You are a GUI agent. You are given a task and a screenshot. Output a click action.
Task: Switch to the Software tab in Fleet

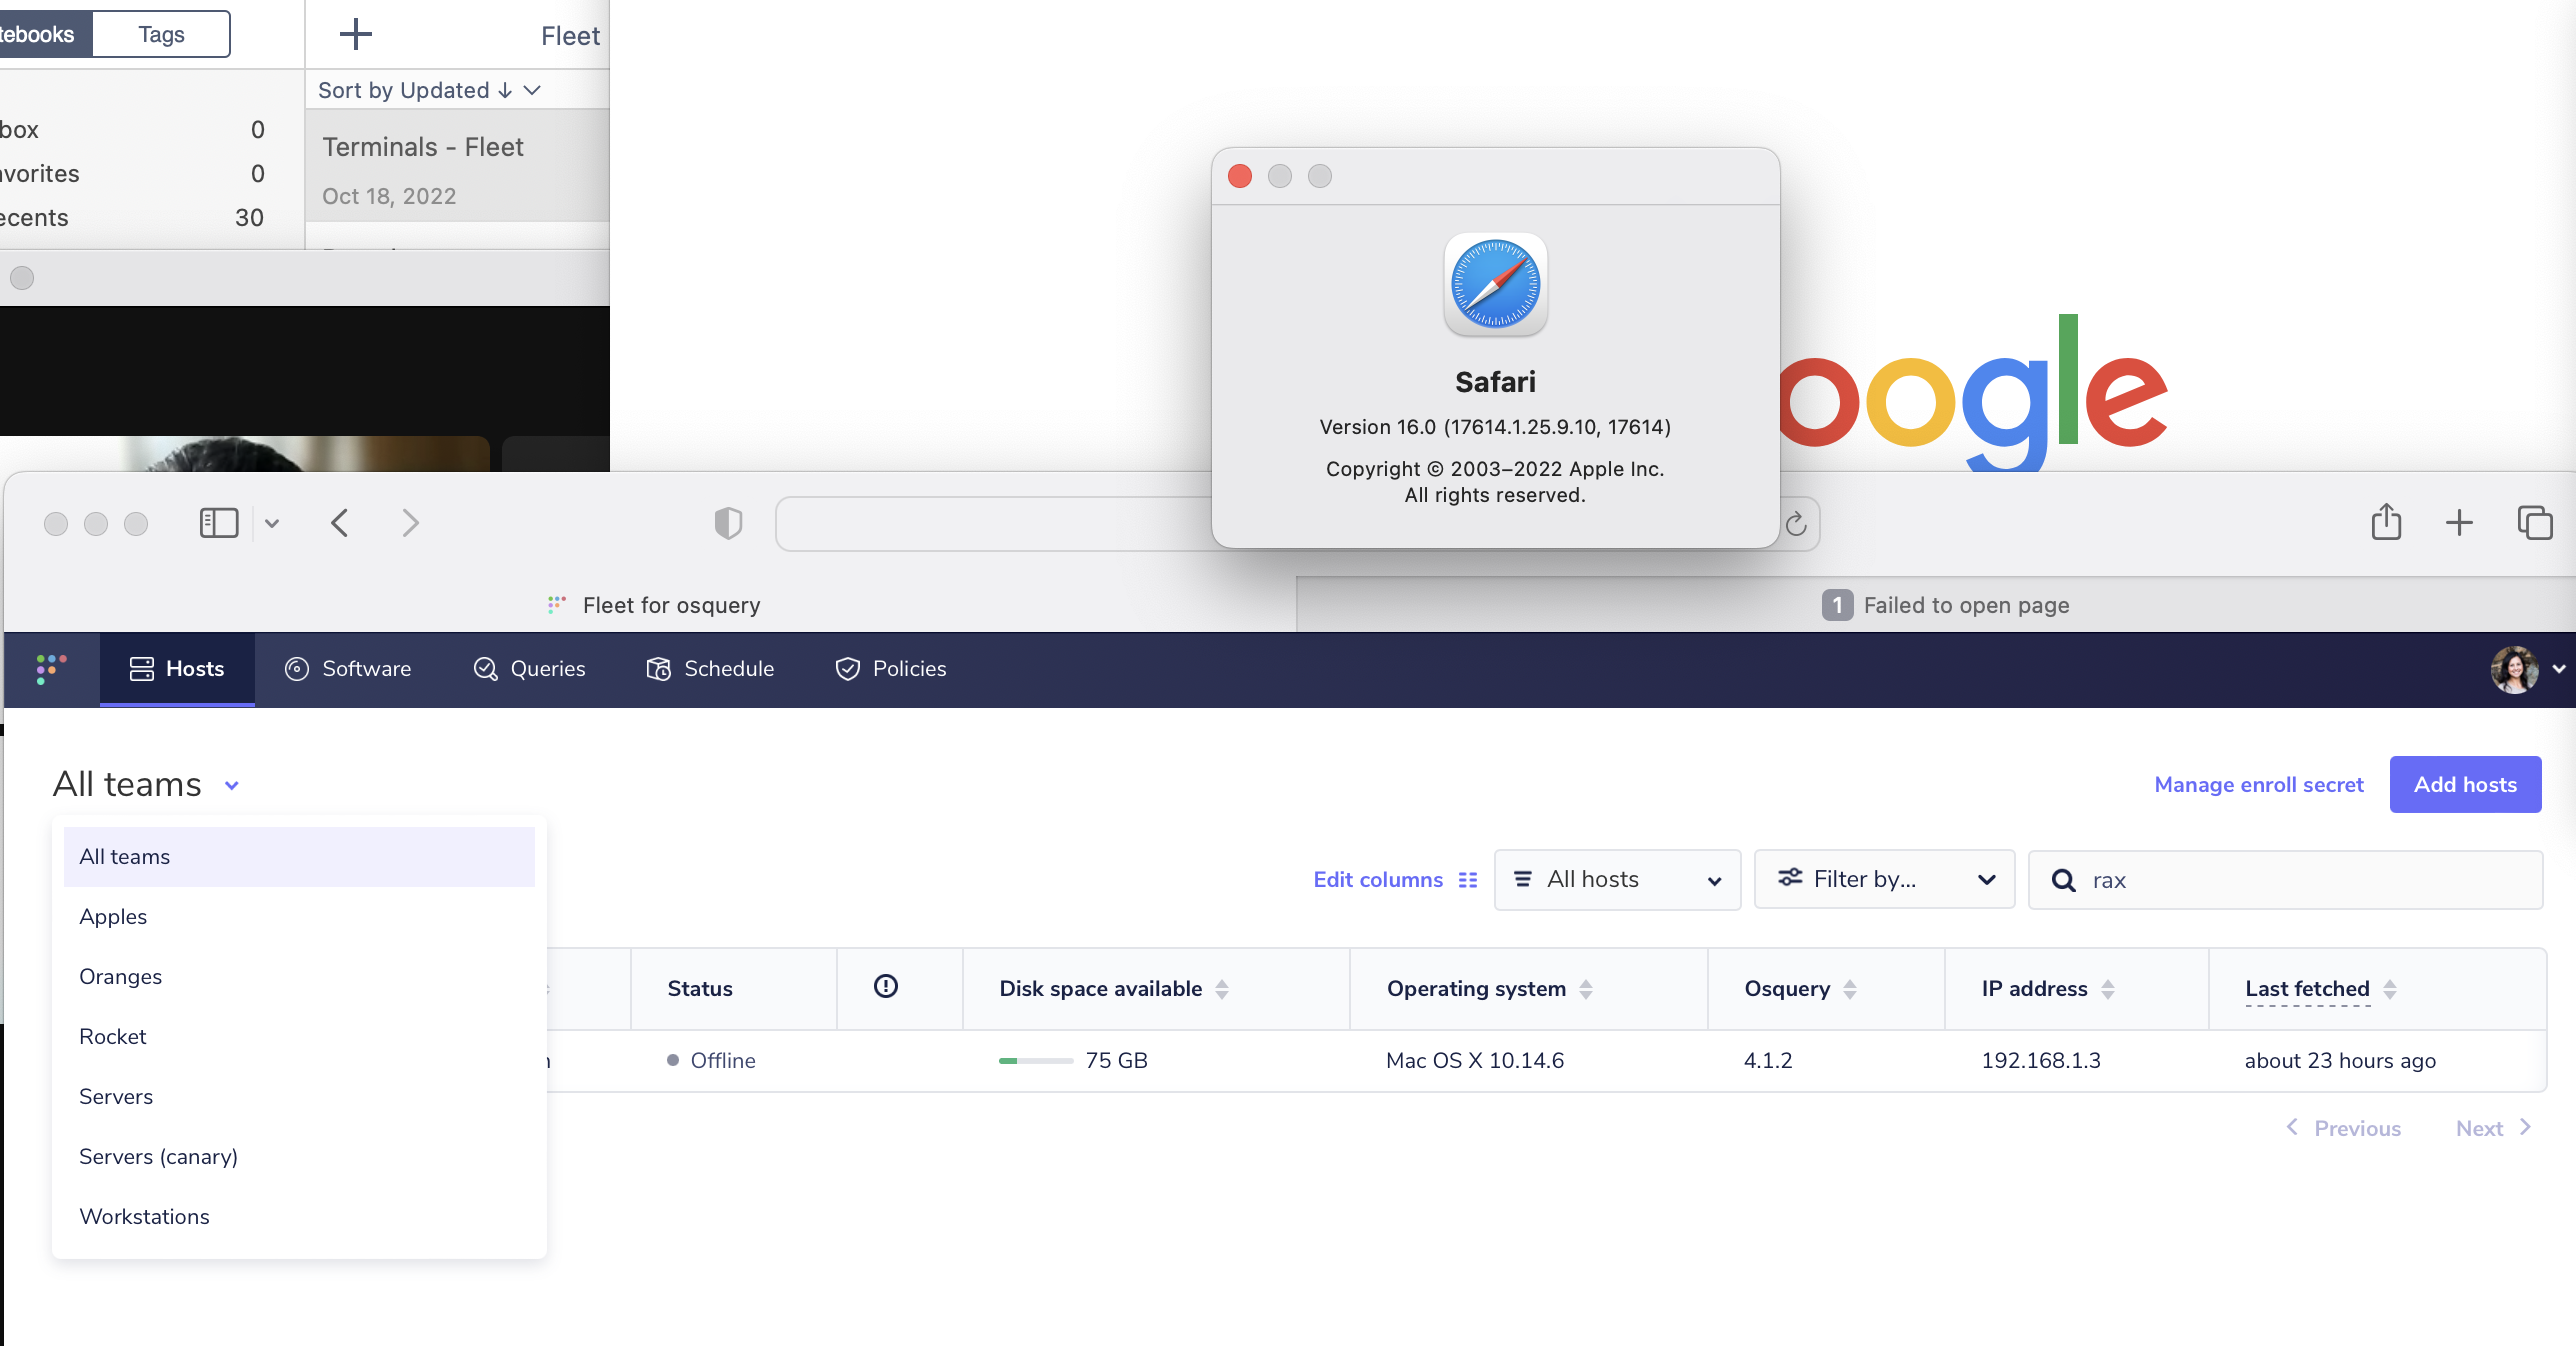pyautogui.click(x=348, y=669)
